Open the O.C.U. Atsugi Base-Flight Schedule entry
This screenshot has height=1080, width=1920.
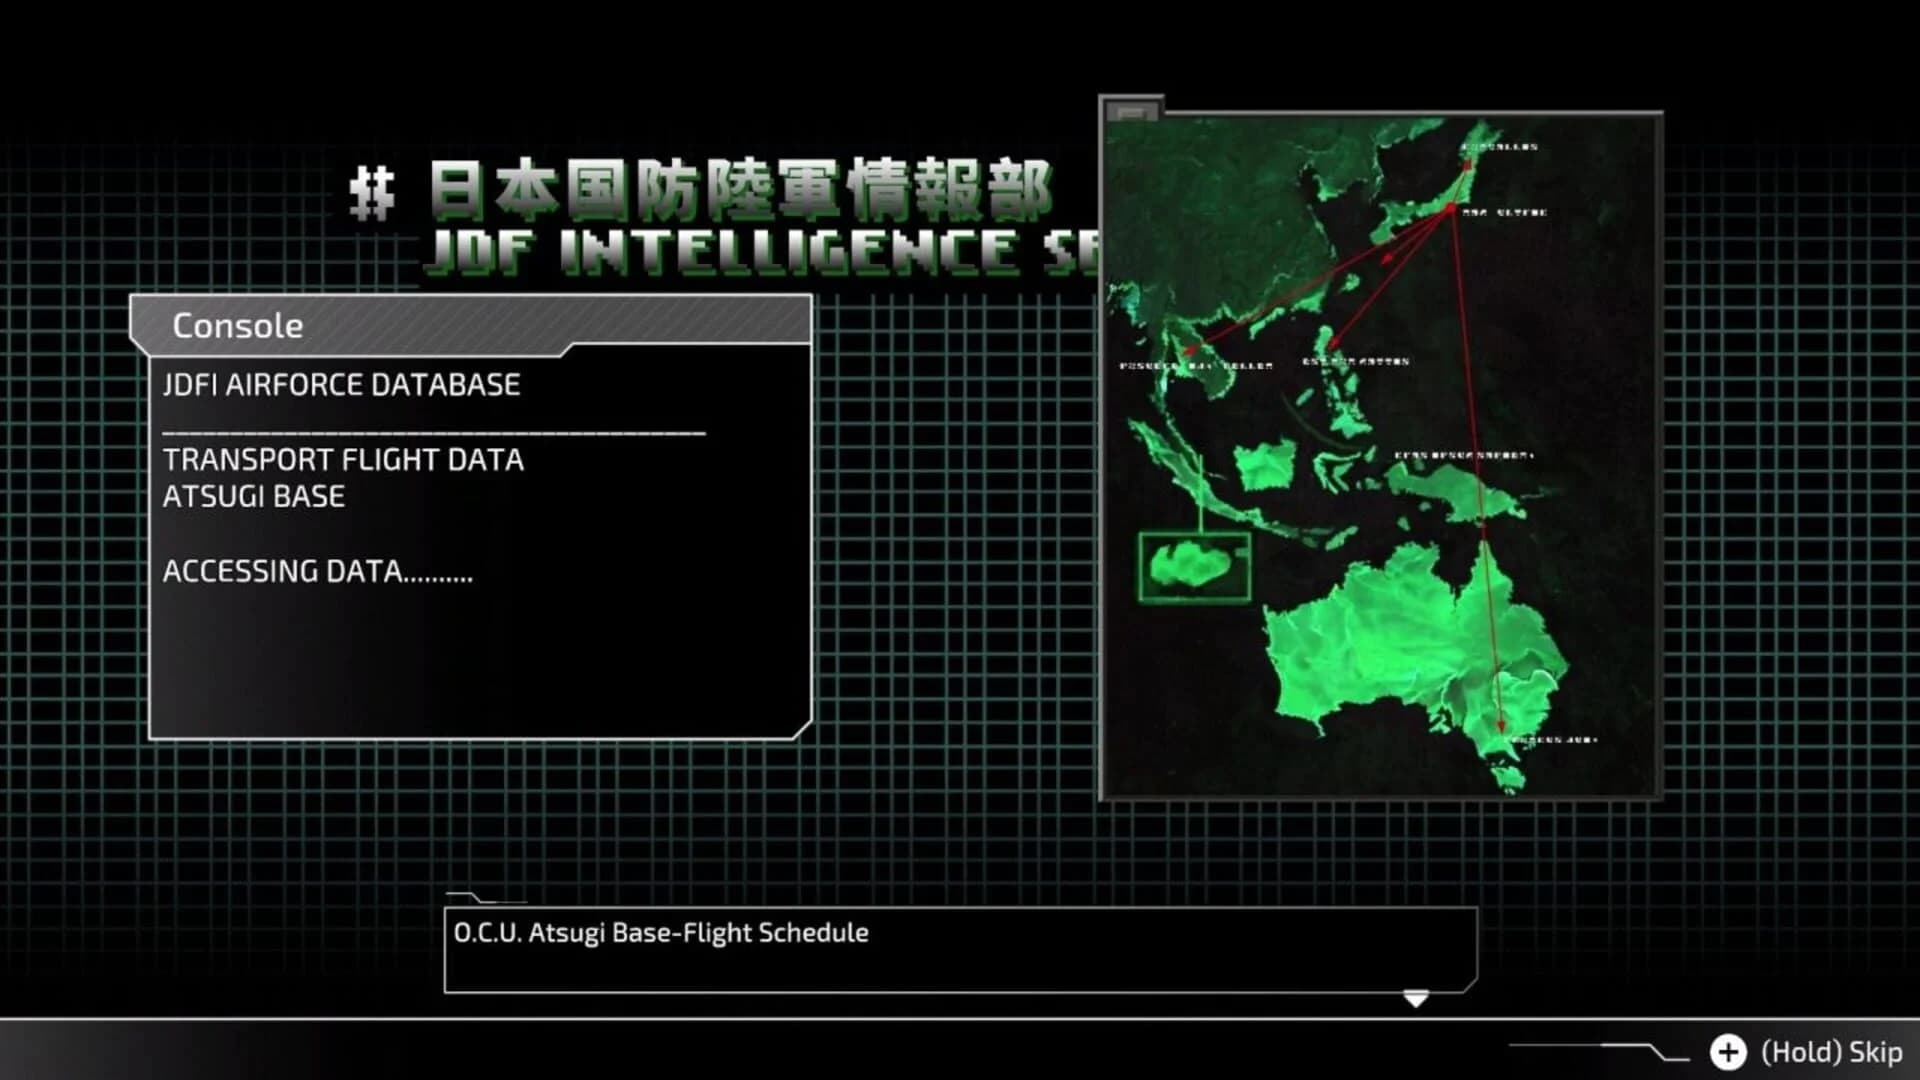[x=662, y=933]
